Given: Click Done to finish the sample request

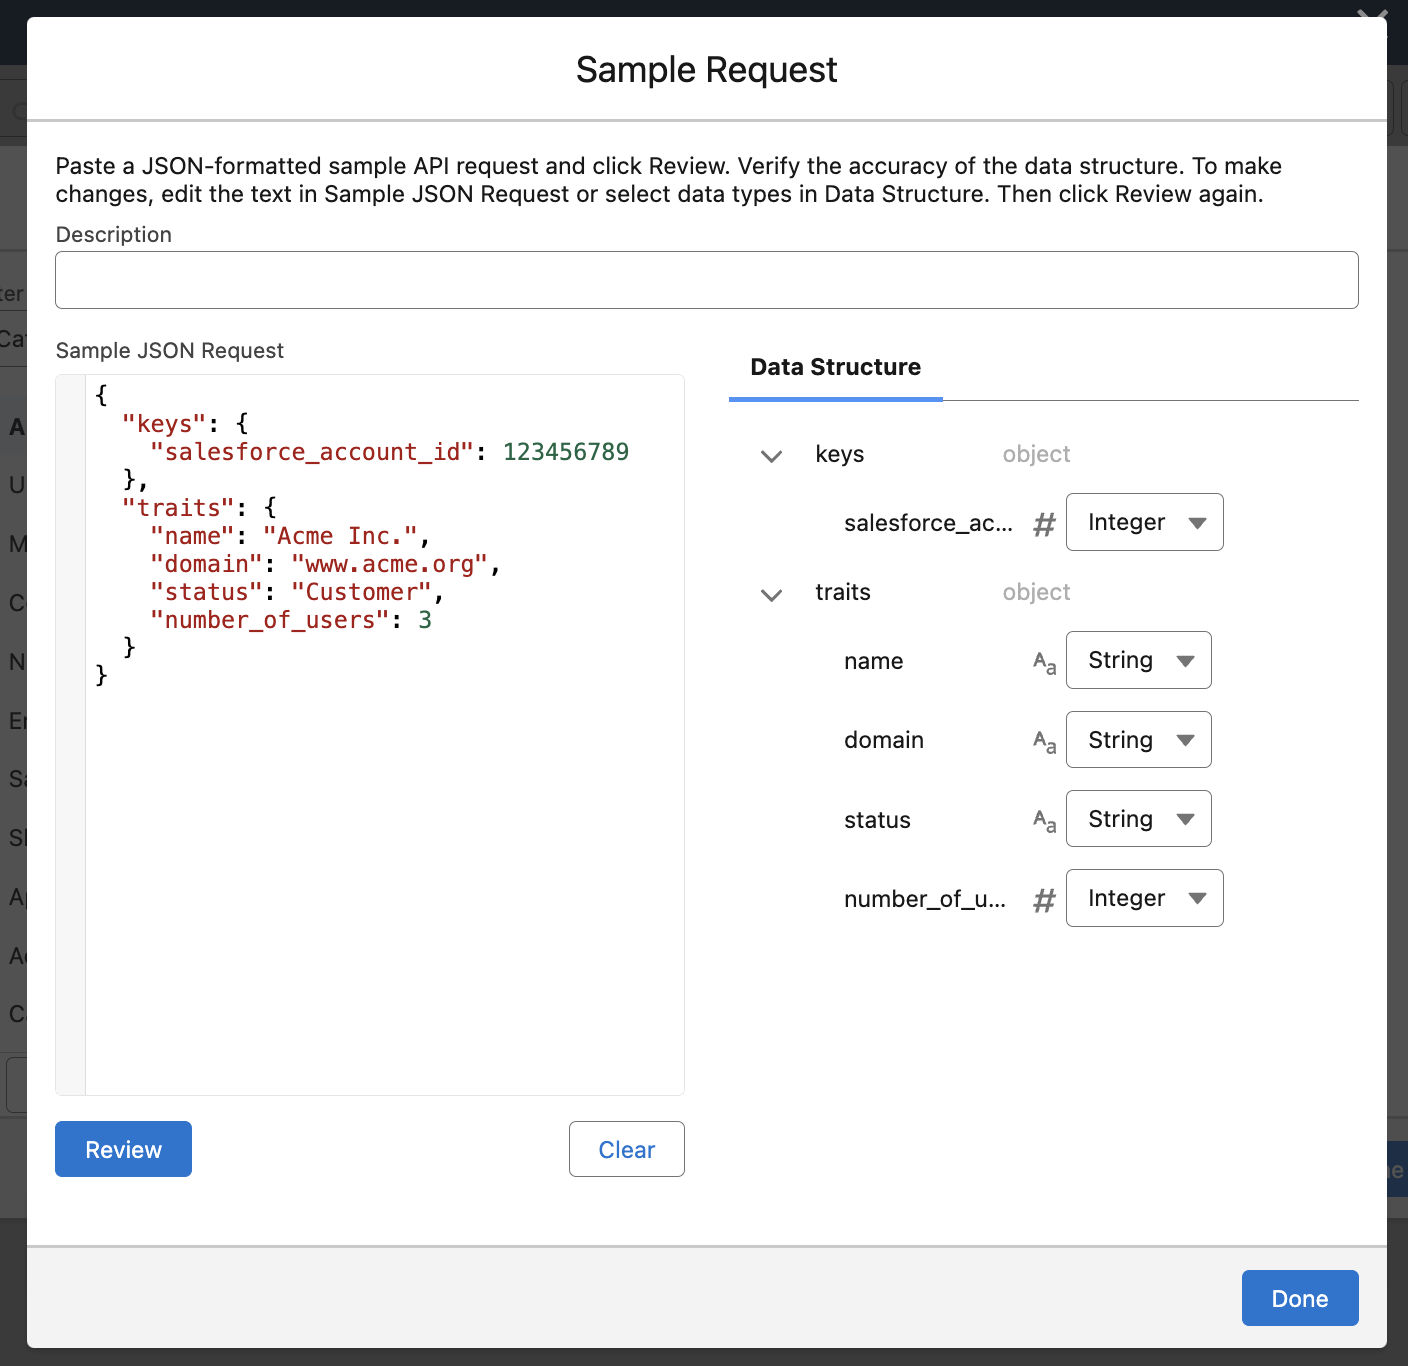Looking at the screenshot, I should [x=1299, y=1298].
